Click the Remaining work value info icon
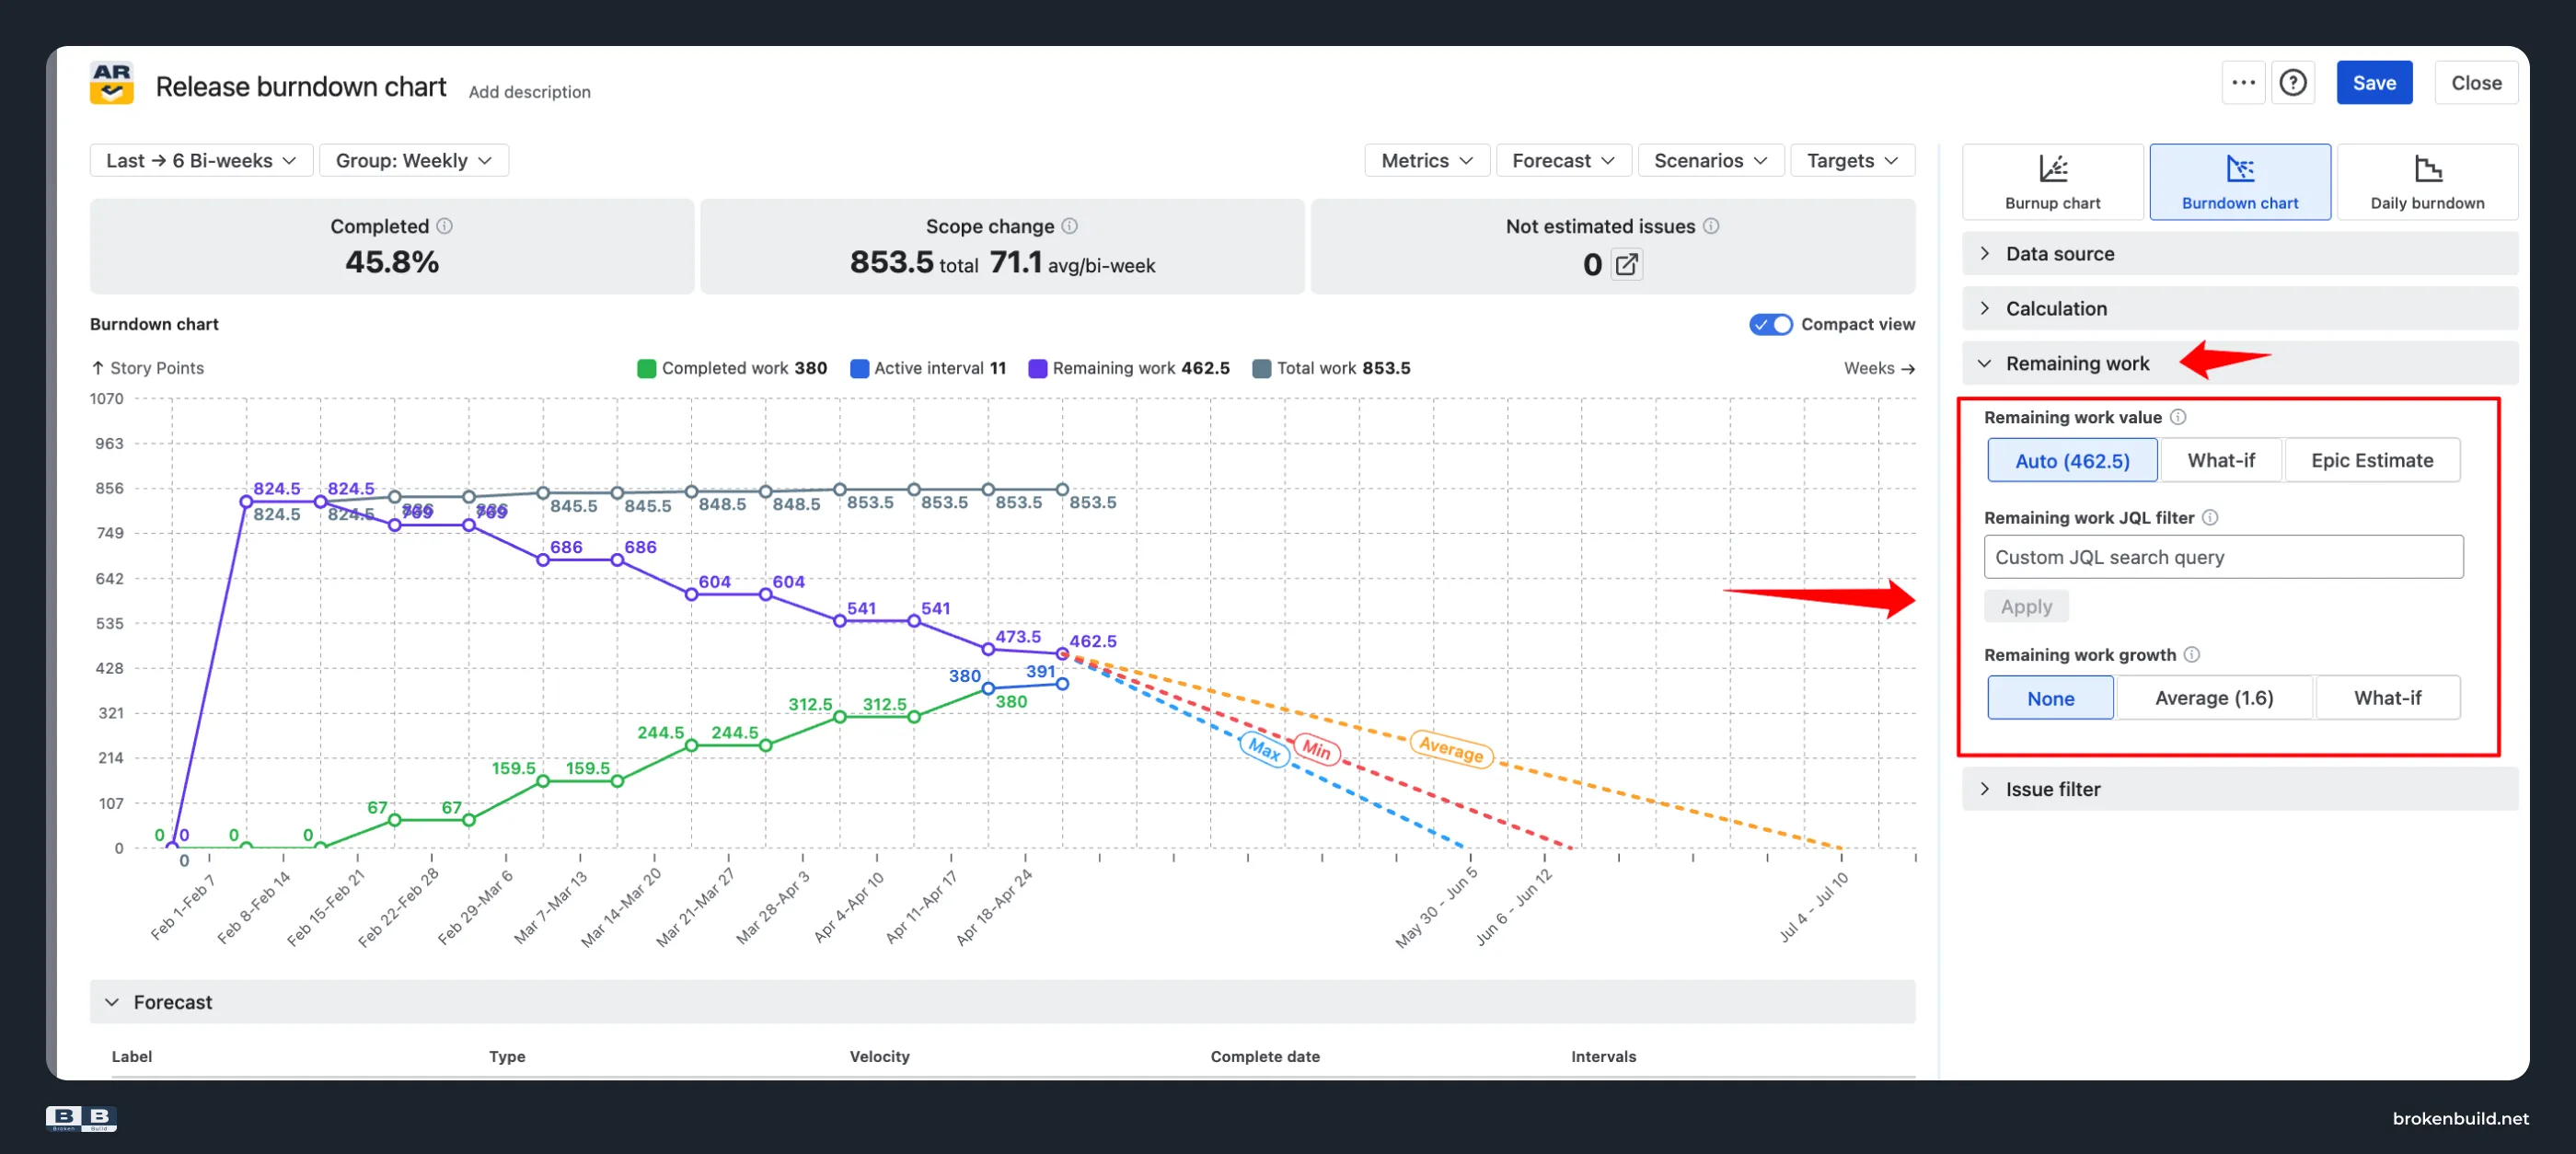2576x1154 pixels. point(2178,417)
